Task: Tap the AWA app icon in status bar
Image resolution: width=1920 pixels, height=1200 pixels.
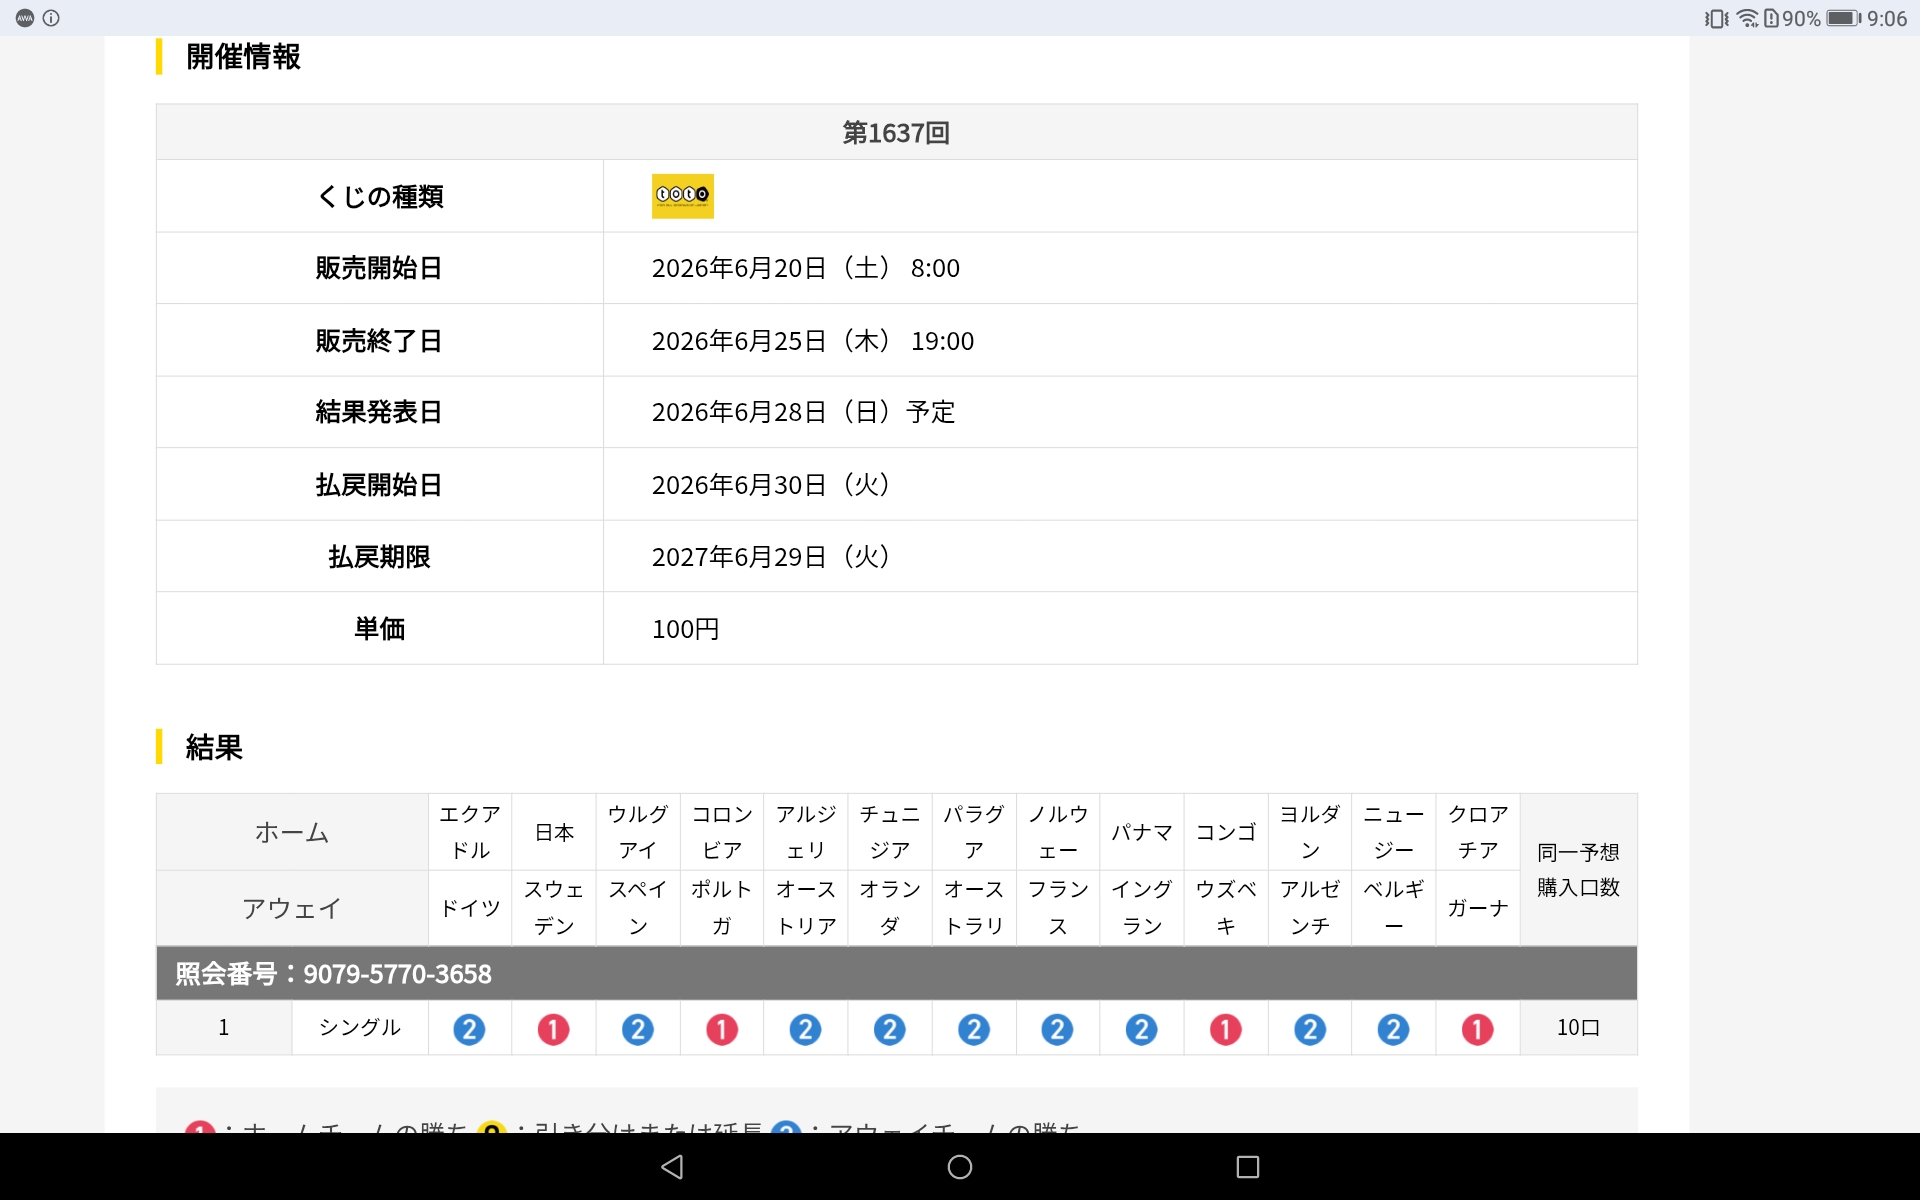Action: [25, 18]
